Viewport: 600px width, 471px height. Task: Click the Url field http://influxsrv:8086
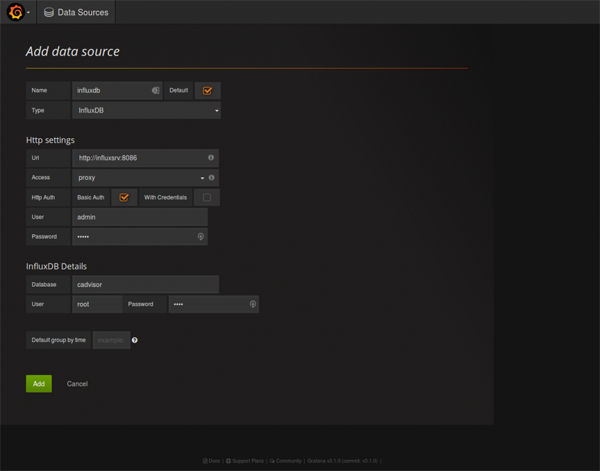[x=145, y=158]
